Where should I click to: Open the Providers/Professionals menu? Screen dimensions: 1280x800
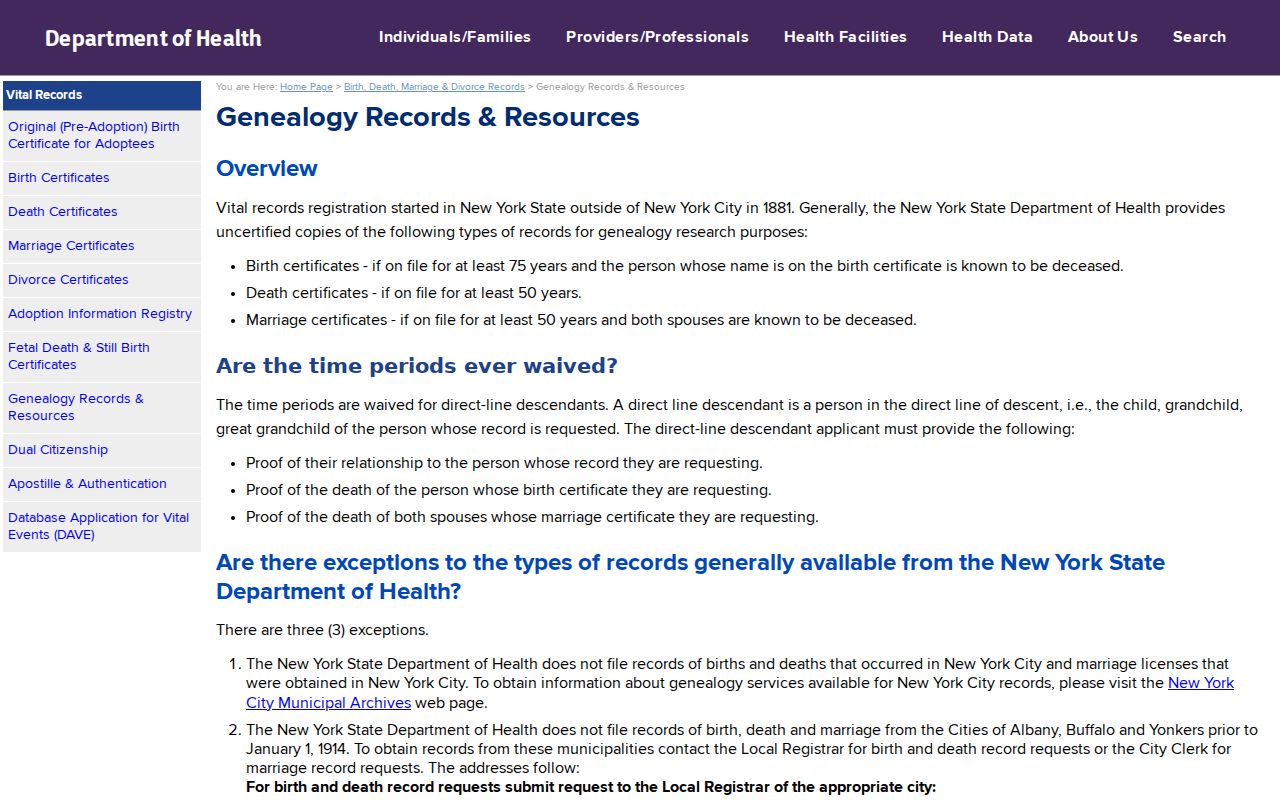(657, 37)
